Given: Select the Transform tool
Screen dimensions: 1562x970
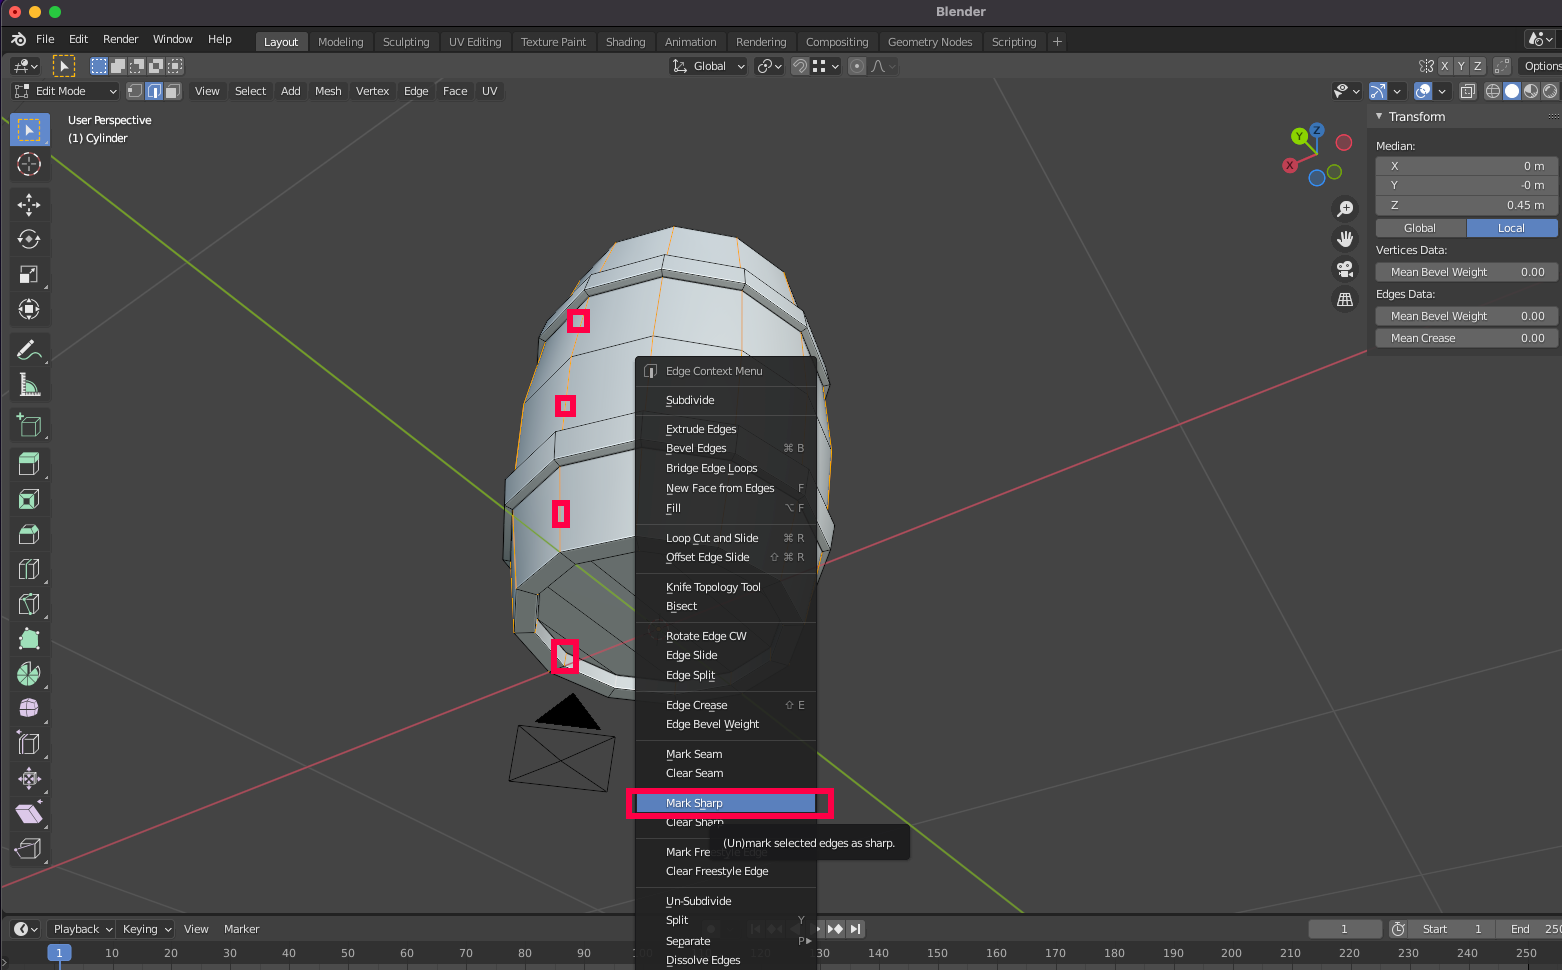Looking at the screenshot, I should tap(29, 310).
